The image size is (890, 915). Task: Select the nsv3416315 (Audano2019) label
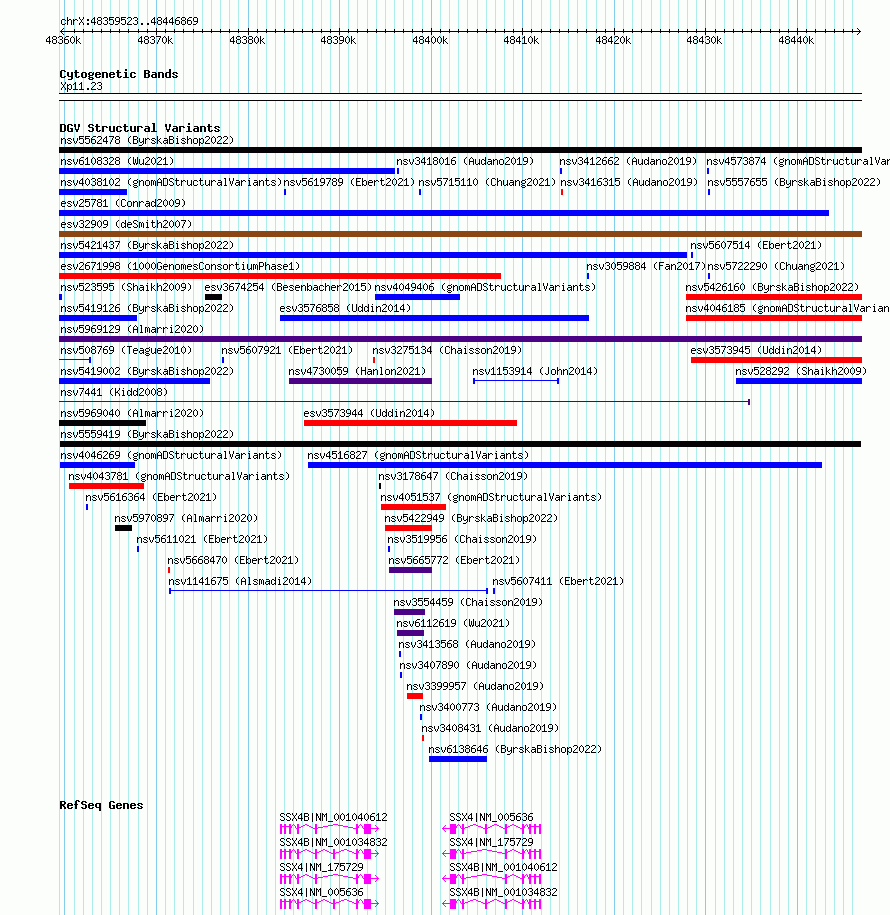pyautogui.click(x=629, y=183)
